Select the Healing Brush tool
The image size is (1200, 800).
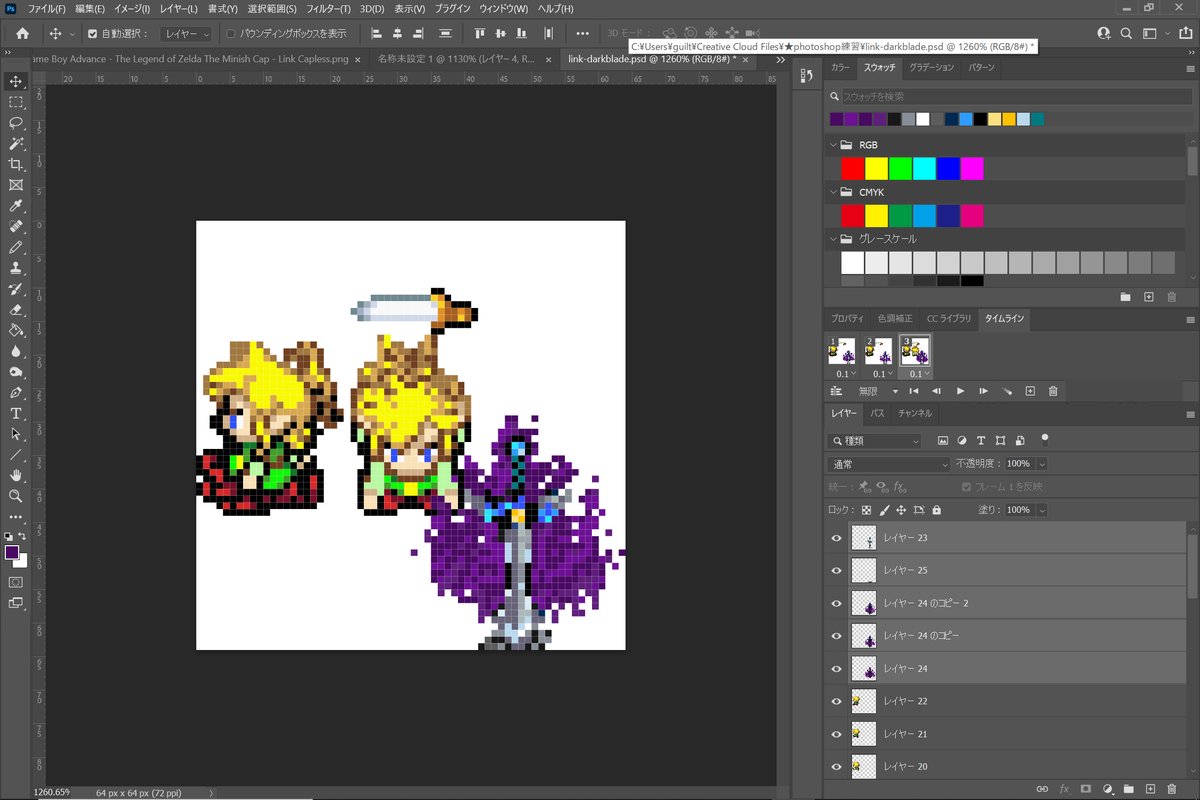pyautogui.click(x=16, y=227)
